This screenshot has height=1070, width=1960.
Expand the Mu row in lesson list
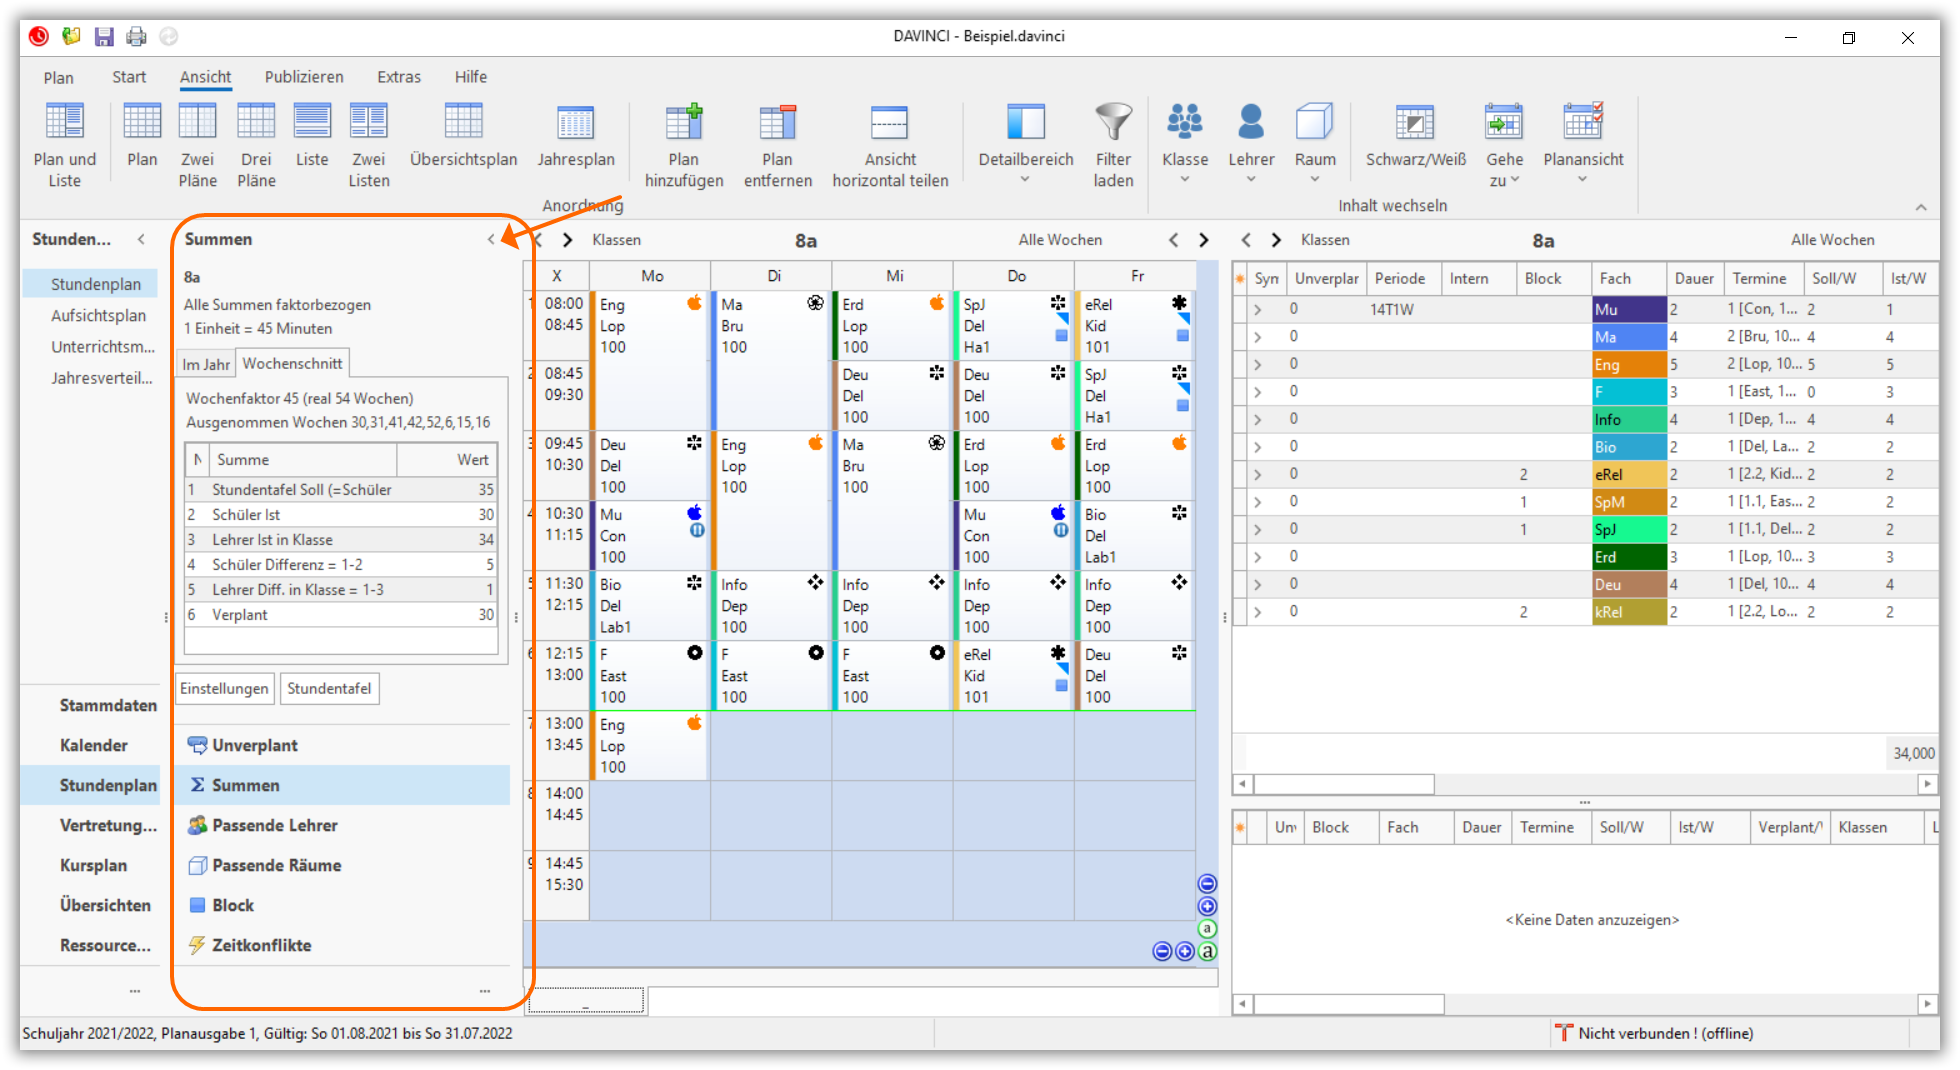[1258, 310]
